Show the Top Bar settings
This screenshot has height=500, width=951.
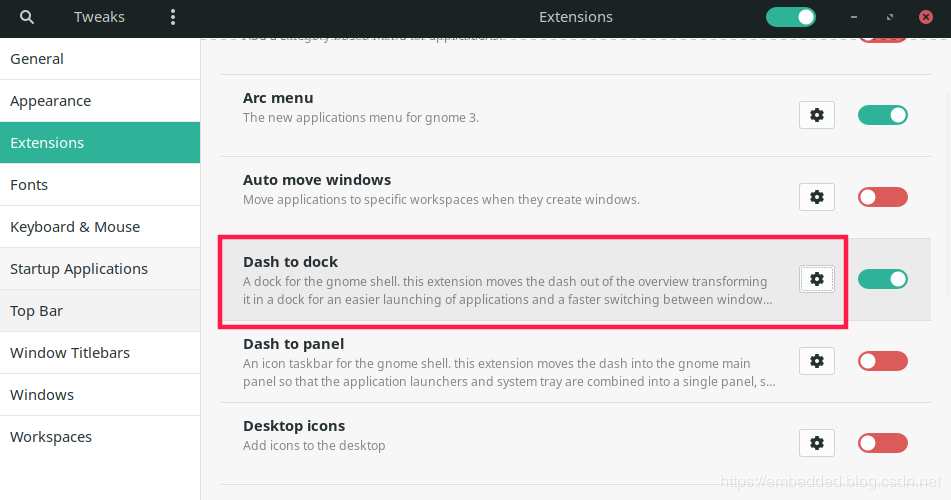[100, 311]
